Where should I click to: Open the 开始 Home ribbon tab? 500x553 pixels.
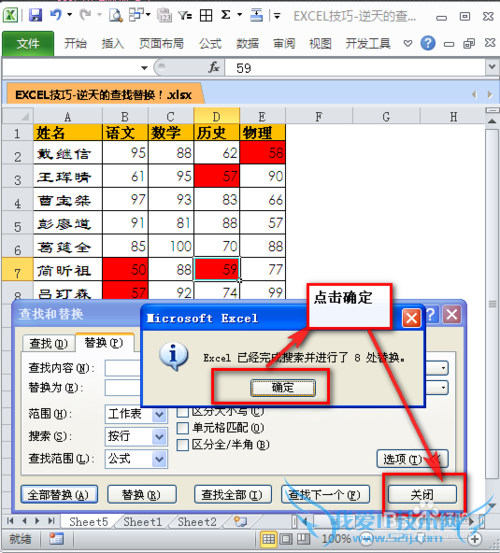[x=75, y=44]
